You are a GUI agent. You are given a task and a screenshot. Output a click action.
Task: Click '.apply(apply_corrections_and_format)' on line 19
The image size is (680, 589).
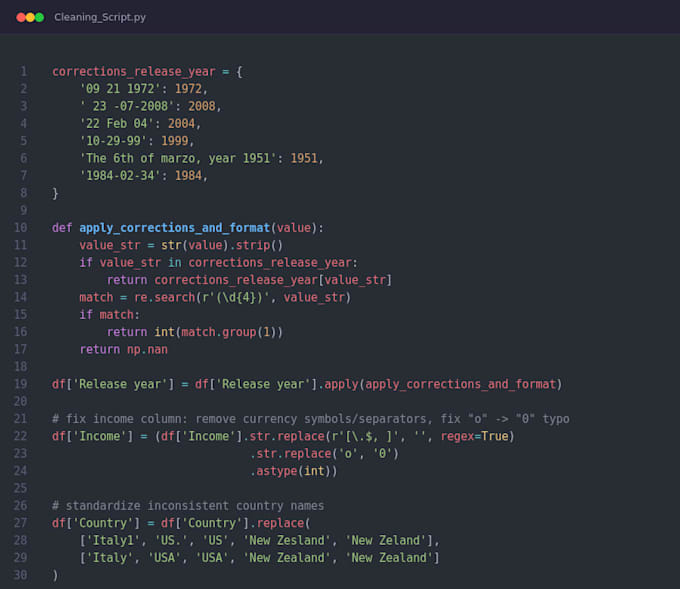440,384
